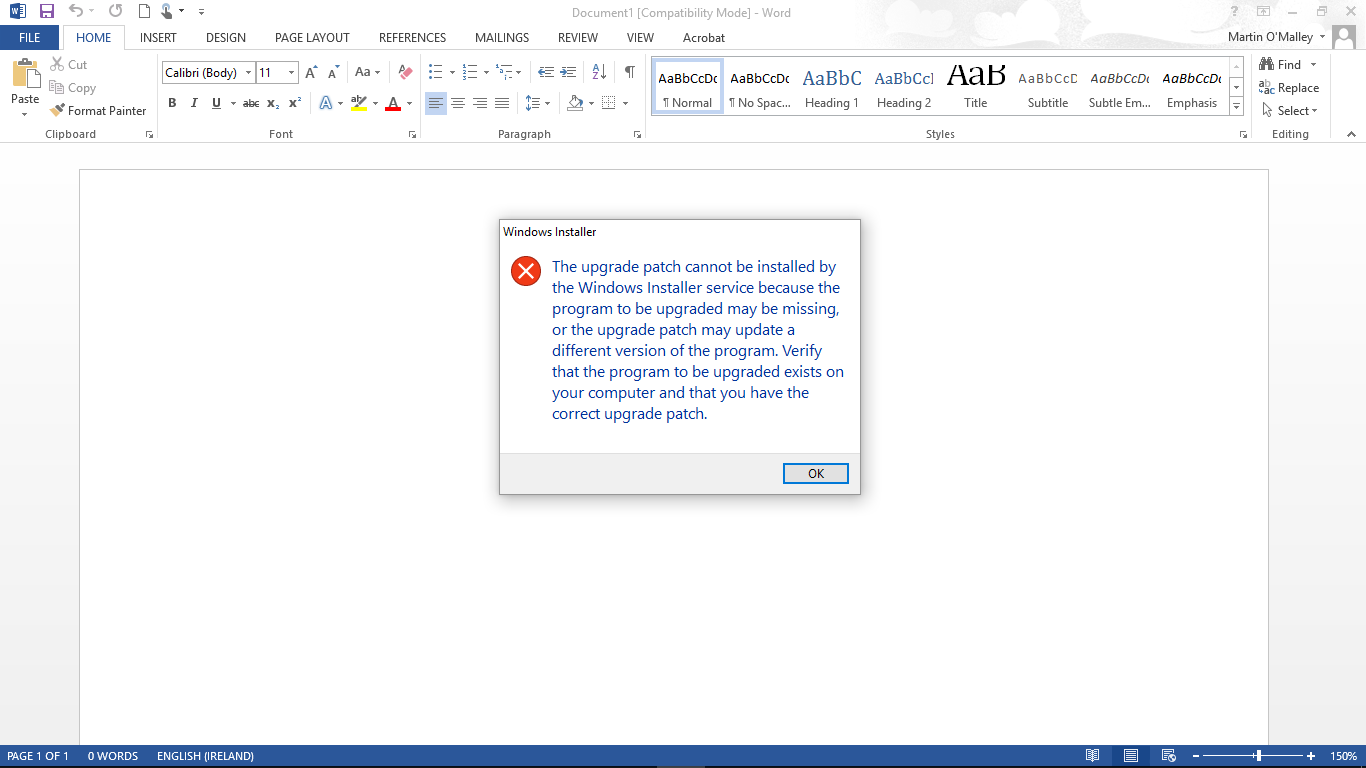Image resolution: width=1366 pixels, height=768 pixels.
Task: Apply the red font color
Action: coord(393,103)
